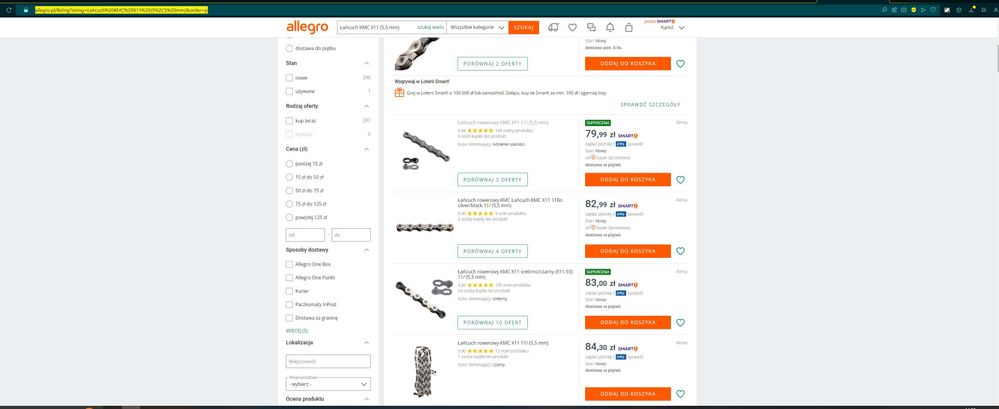Click 'Porównaj 4 oferty' button
Viewport: 999px width, 409px height.
(x=492, y=251)
